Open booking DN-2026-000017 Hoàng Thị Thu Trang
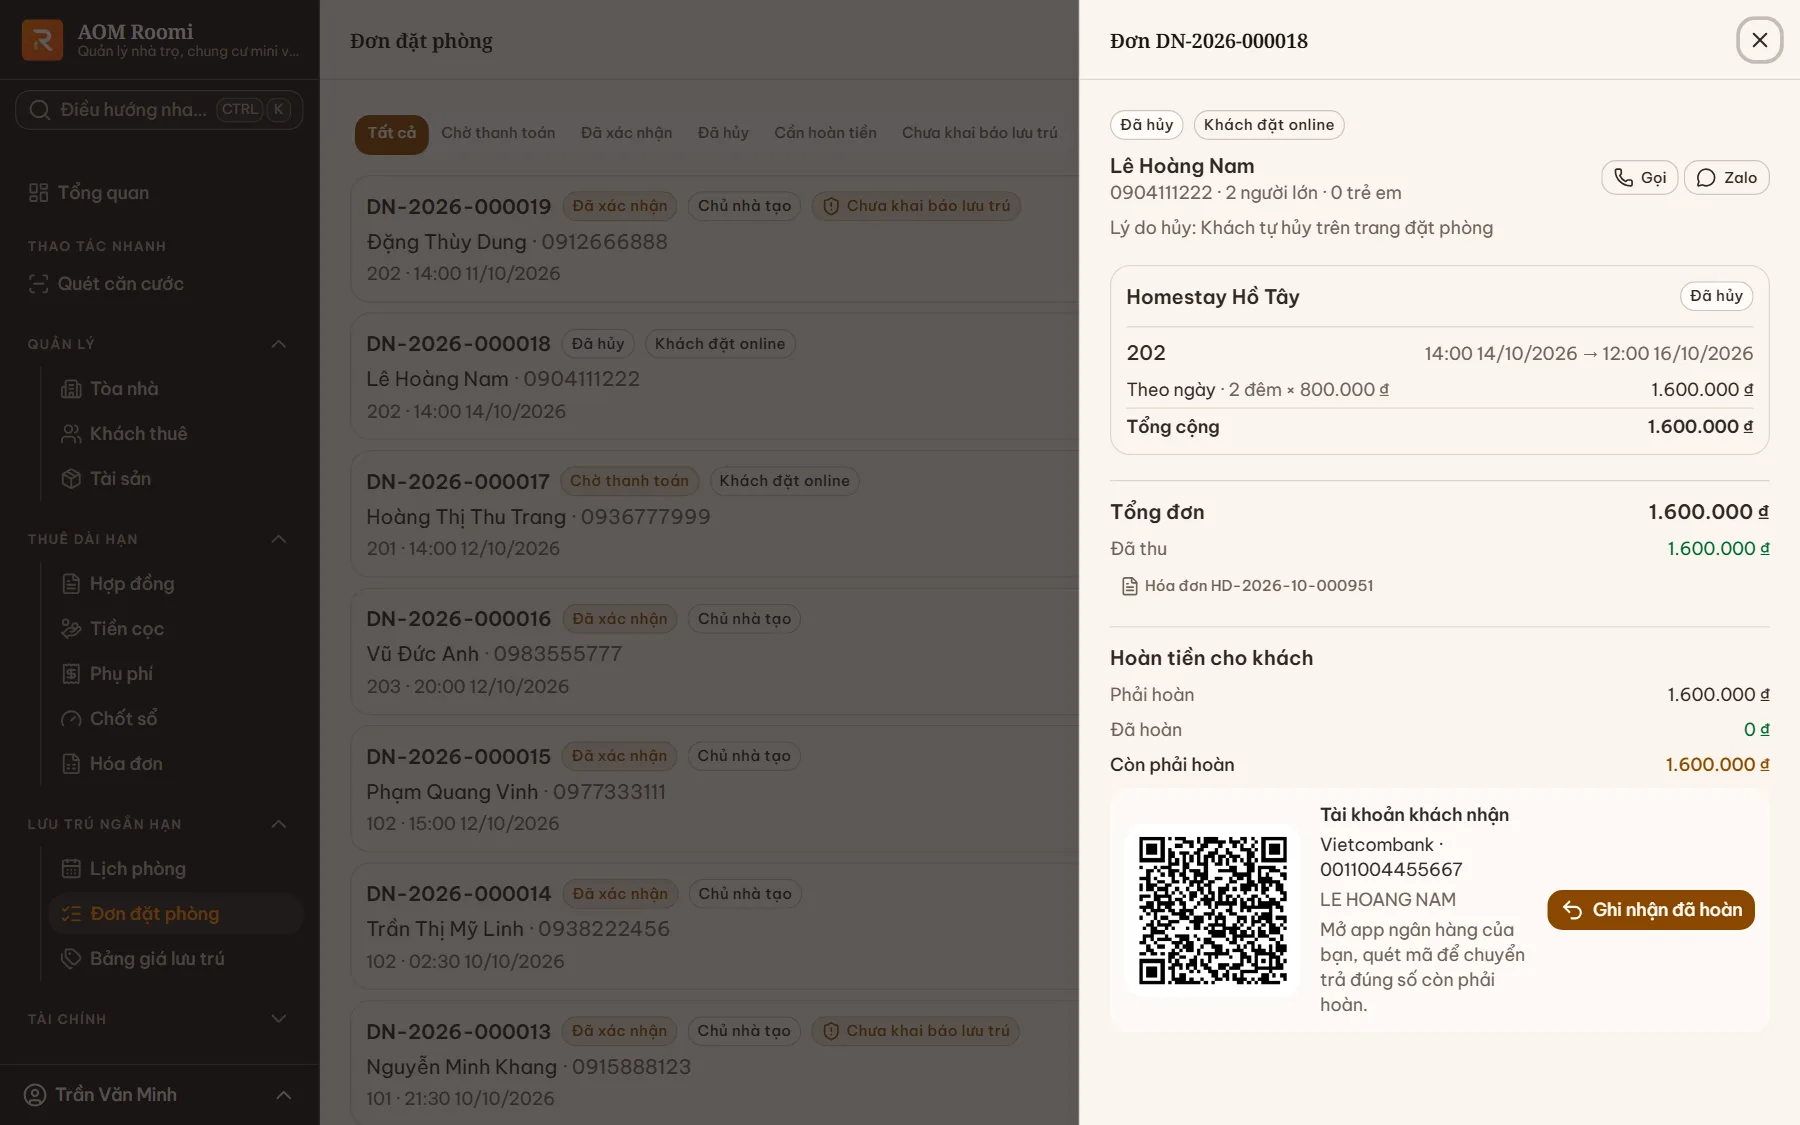 (714, 514)
